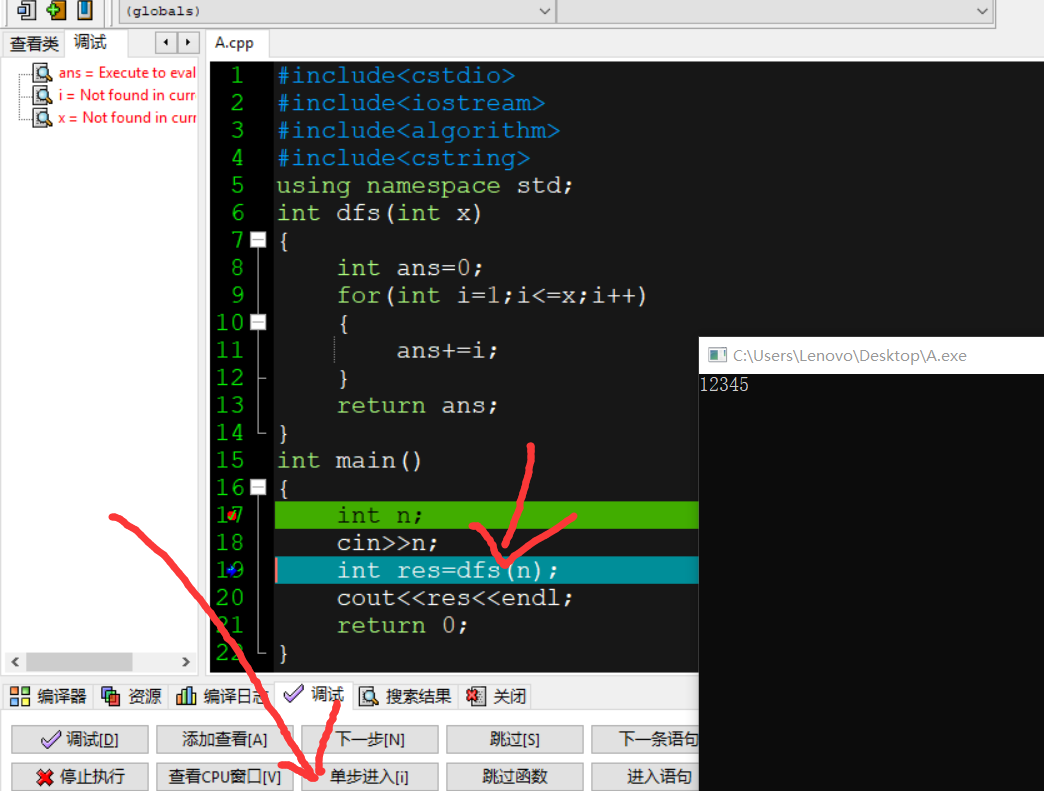The image size is (1044, 791).
Task: Click the console output '12345'
Action: click(724, 385)
